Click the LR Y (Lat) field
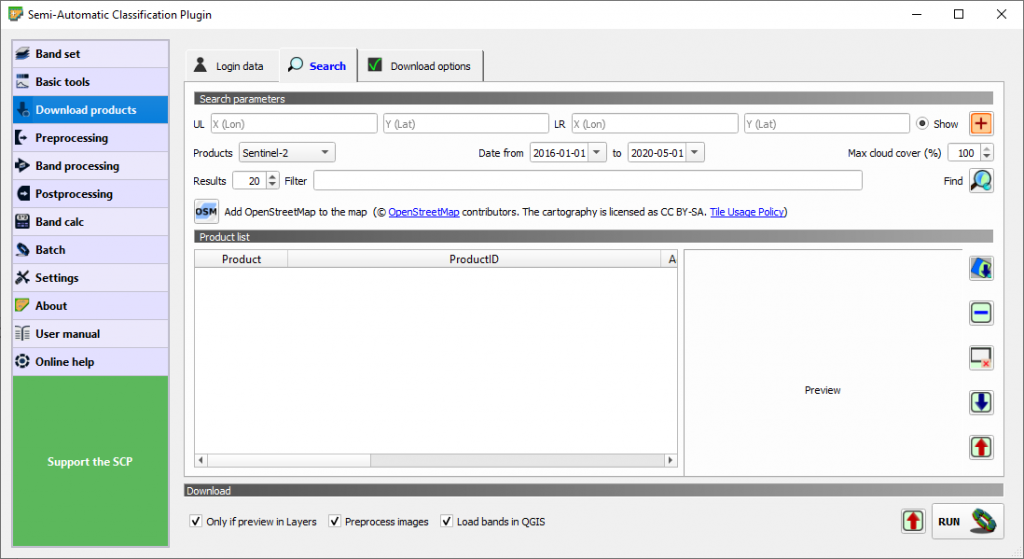Image resolution: width=1024 pixels, height=559 pixels. tap(827, 123)
